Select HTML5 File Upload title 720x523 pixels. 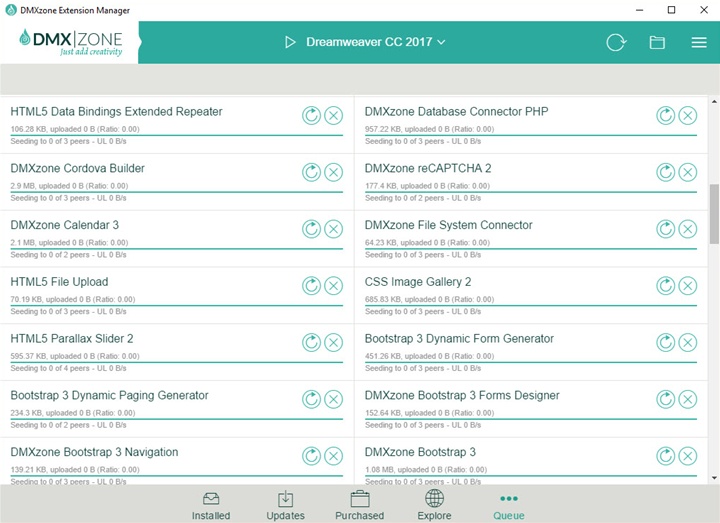59,282
